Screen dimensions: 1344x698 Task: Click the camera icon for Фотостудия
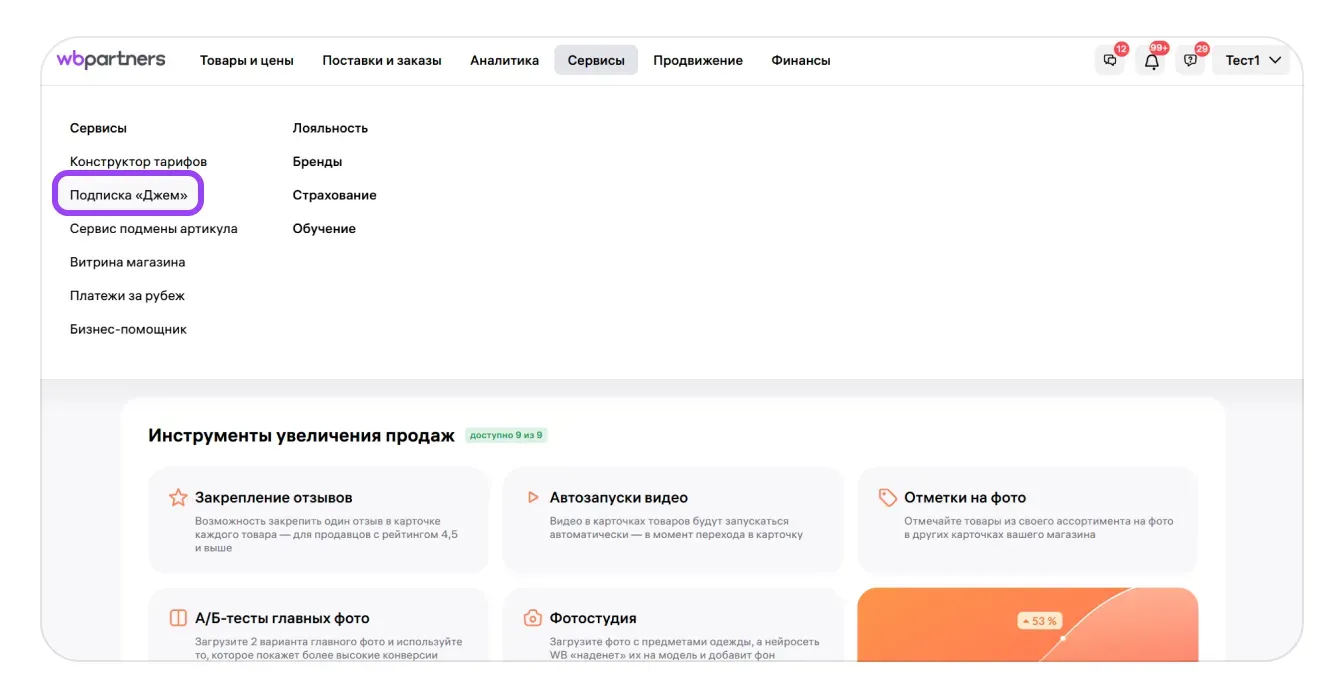pos(533,618)
